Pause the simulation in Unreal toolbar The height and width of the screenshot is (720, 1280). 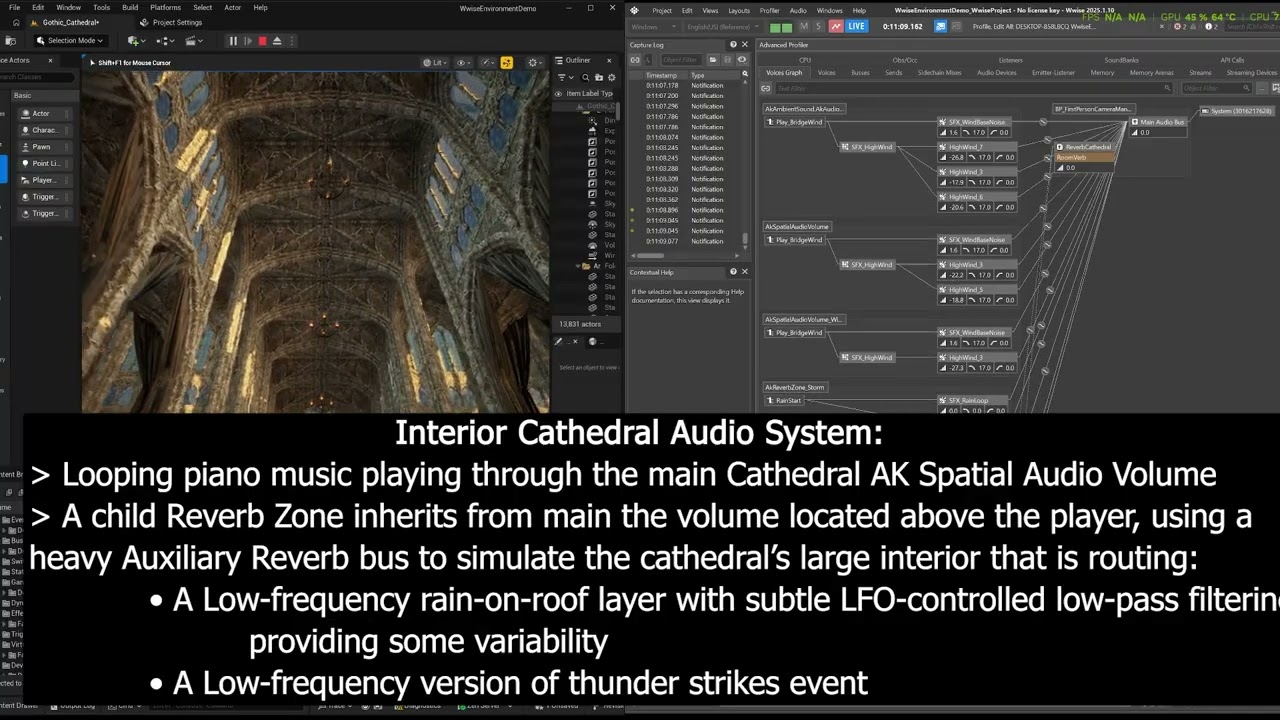point(233,41)
